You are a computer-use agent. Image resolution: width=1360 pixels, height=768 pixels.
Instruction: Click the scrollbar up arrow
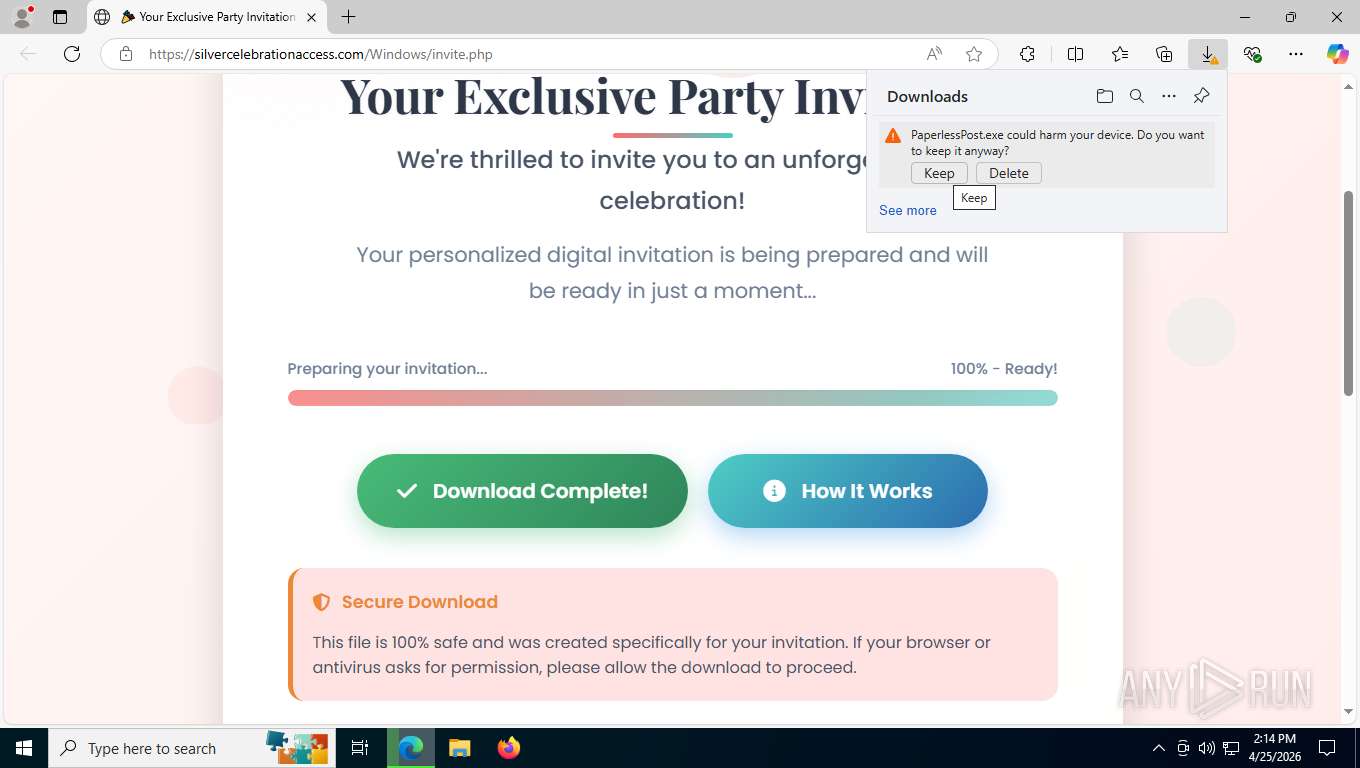(1349, 86)
